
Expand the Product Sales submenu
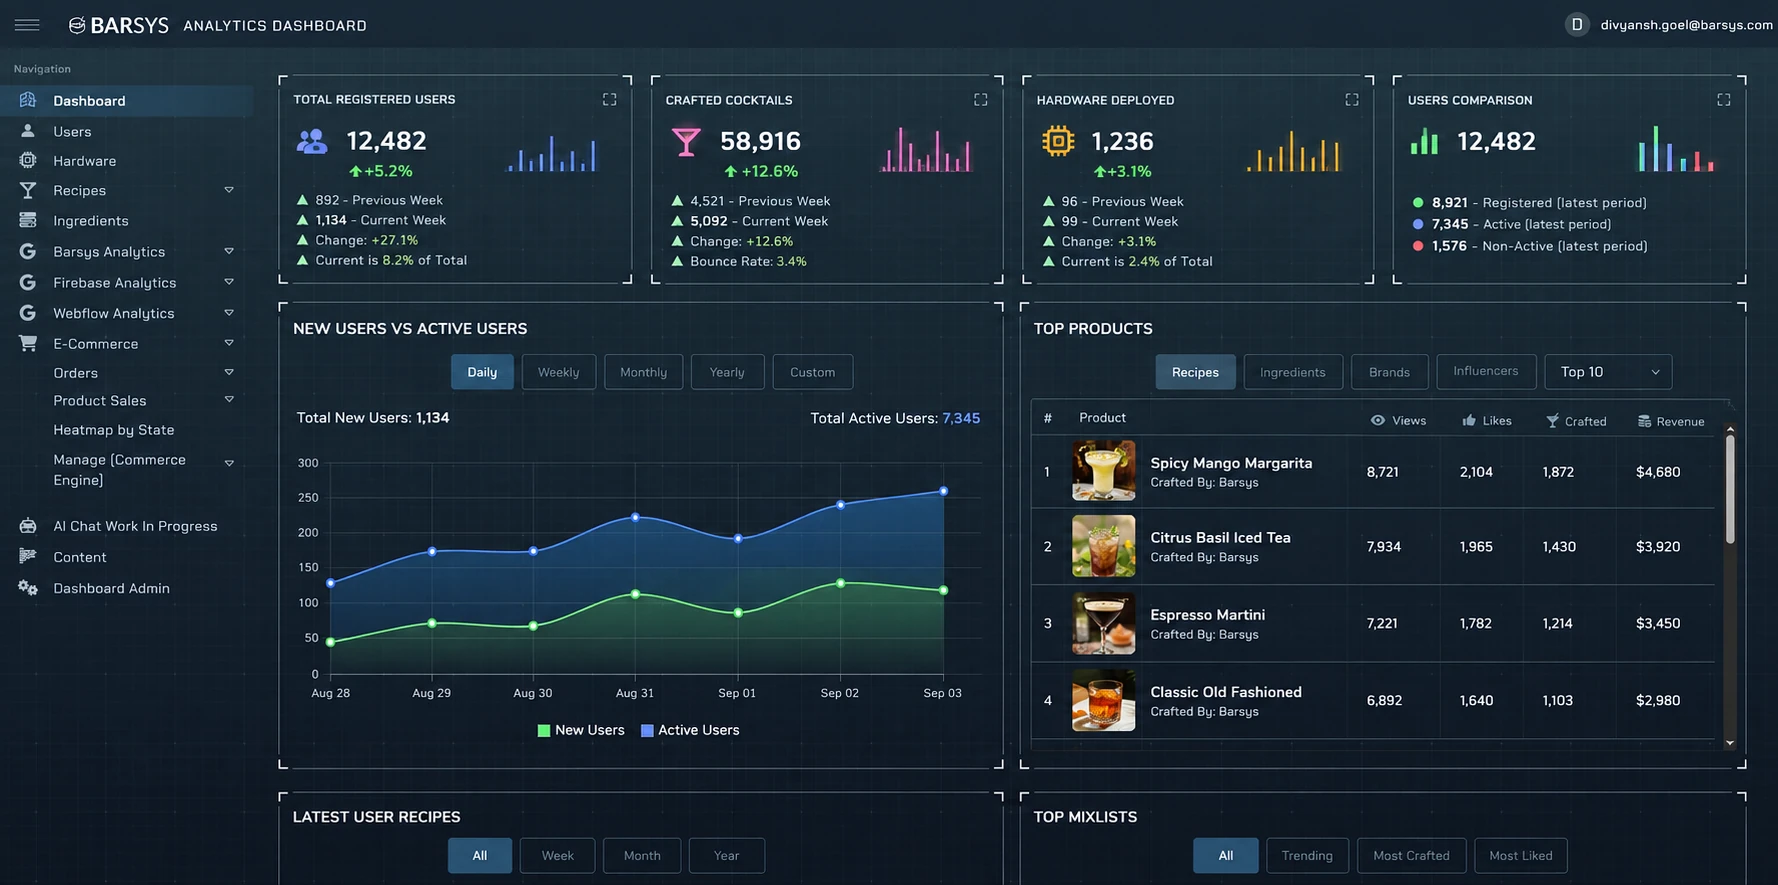[229, 399]
